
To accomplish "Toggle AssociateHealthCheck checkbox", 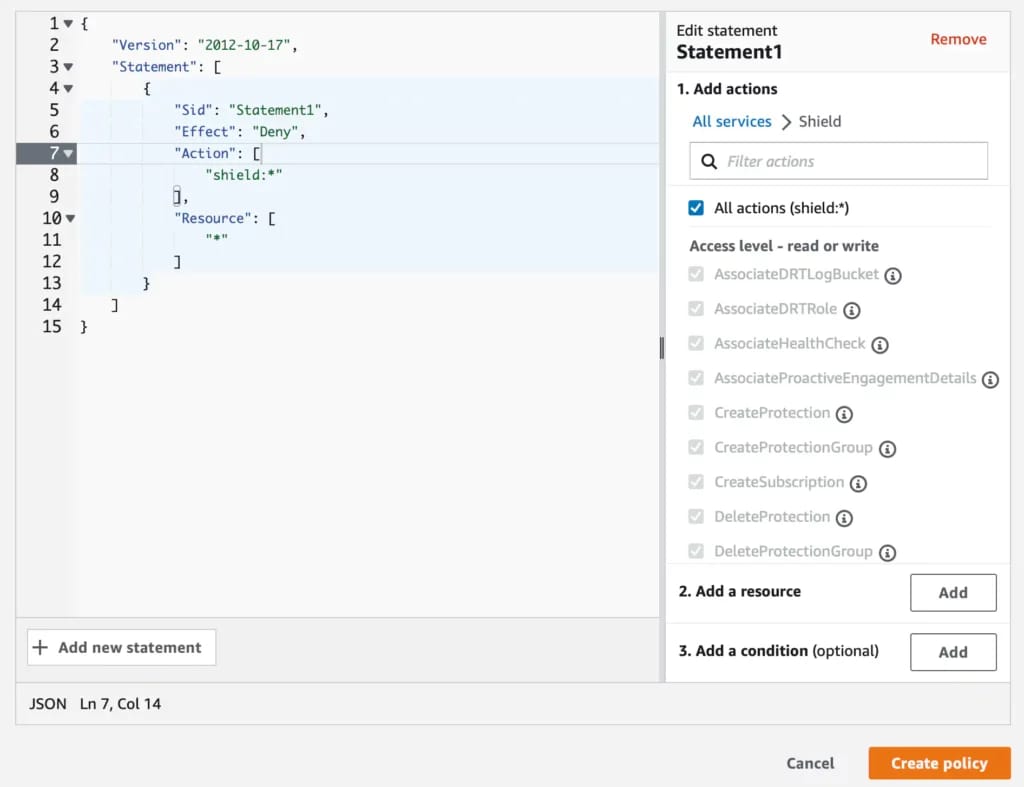I will (696, 344).
